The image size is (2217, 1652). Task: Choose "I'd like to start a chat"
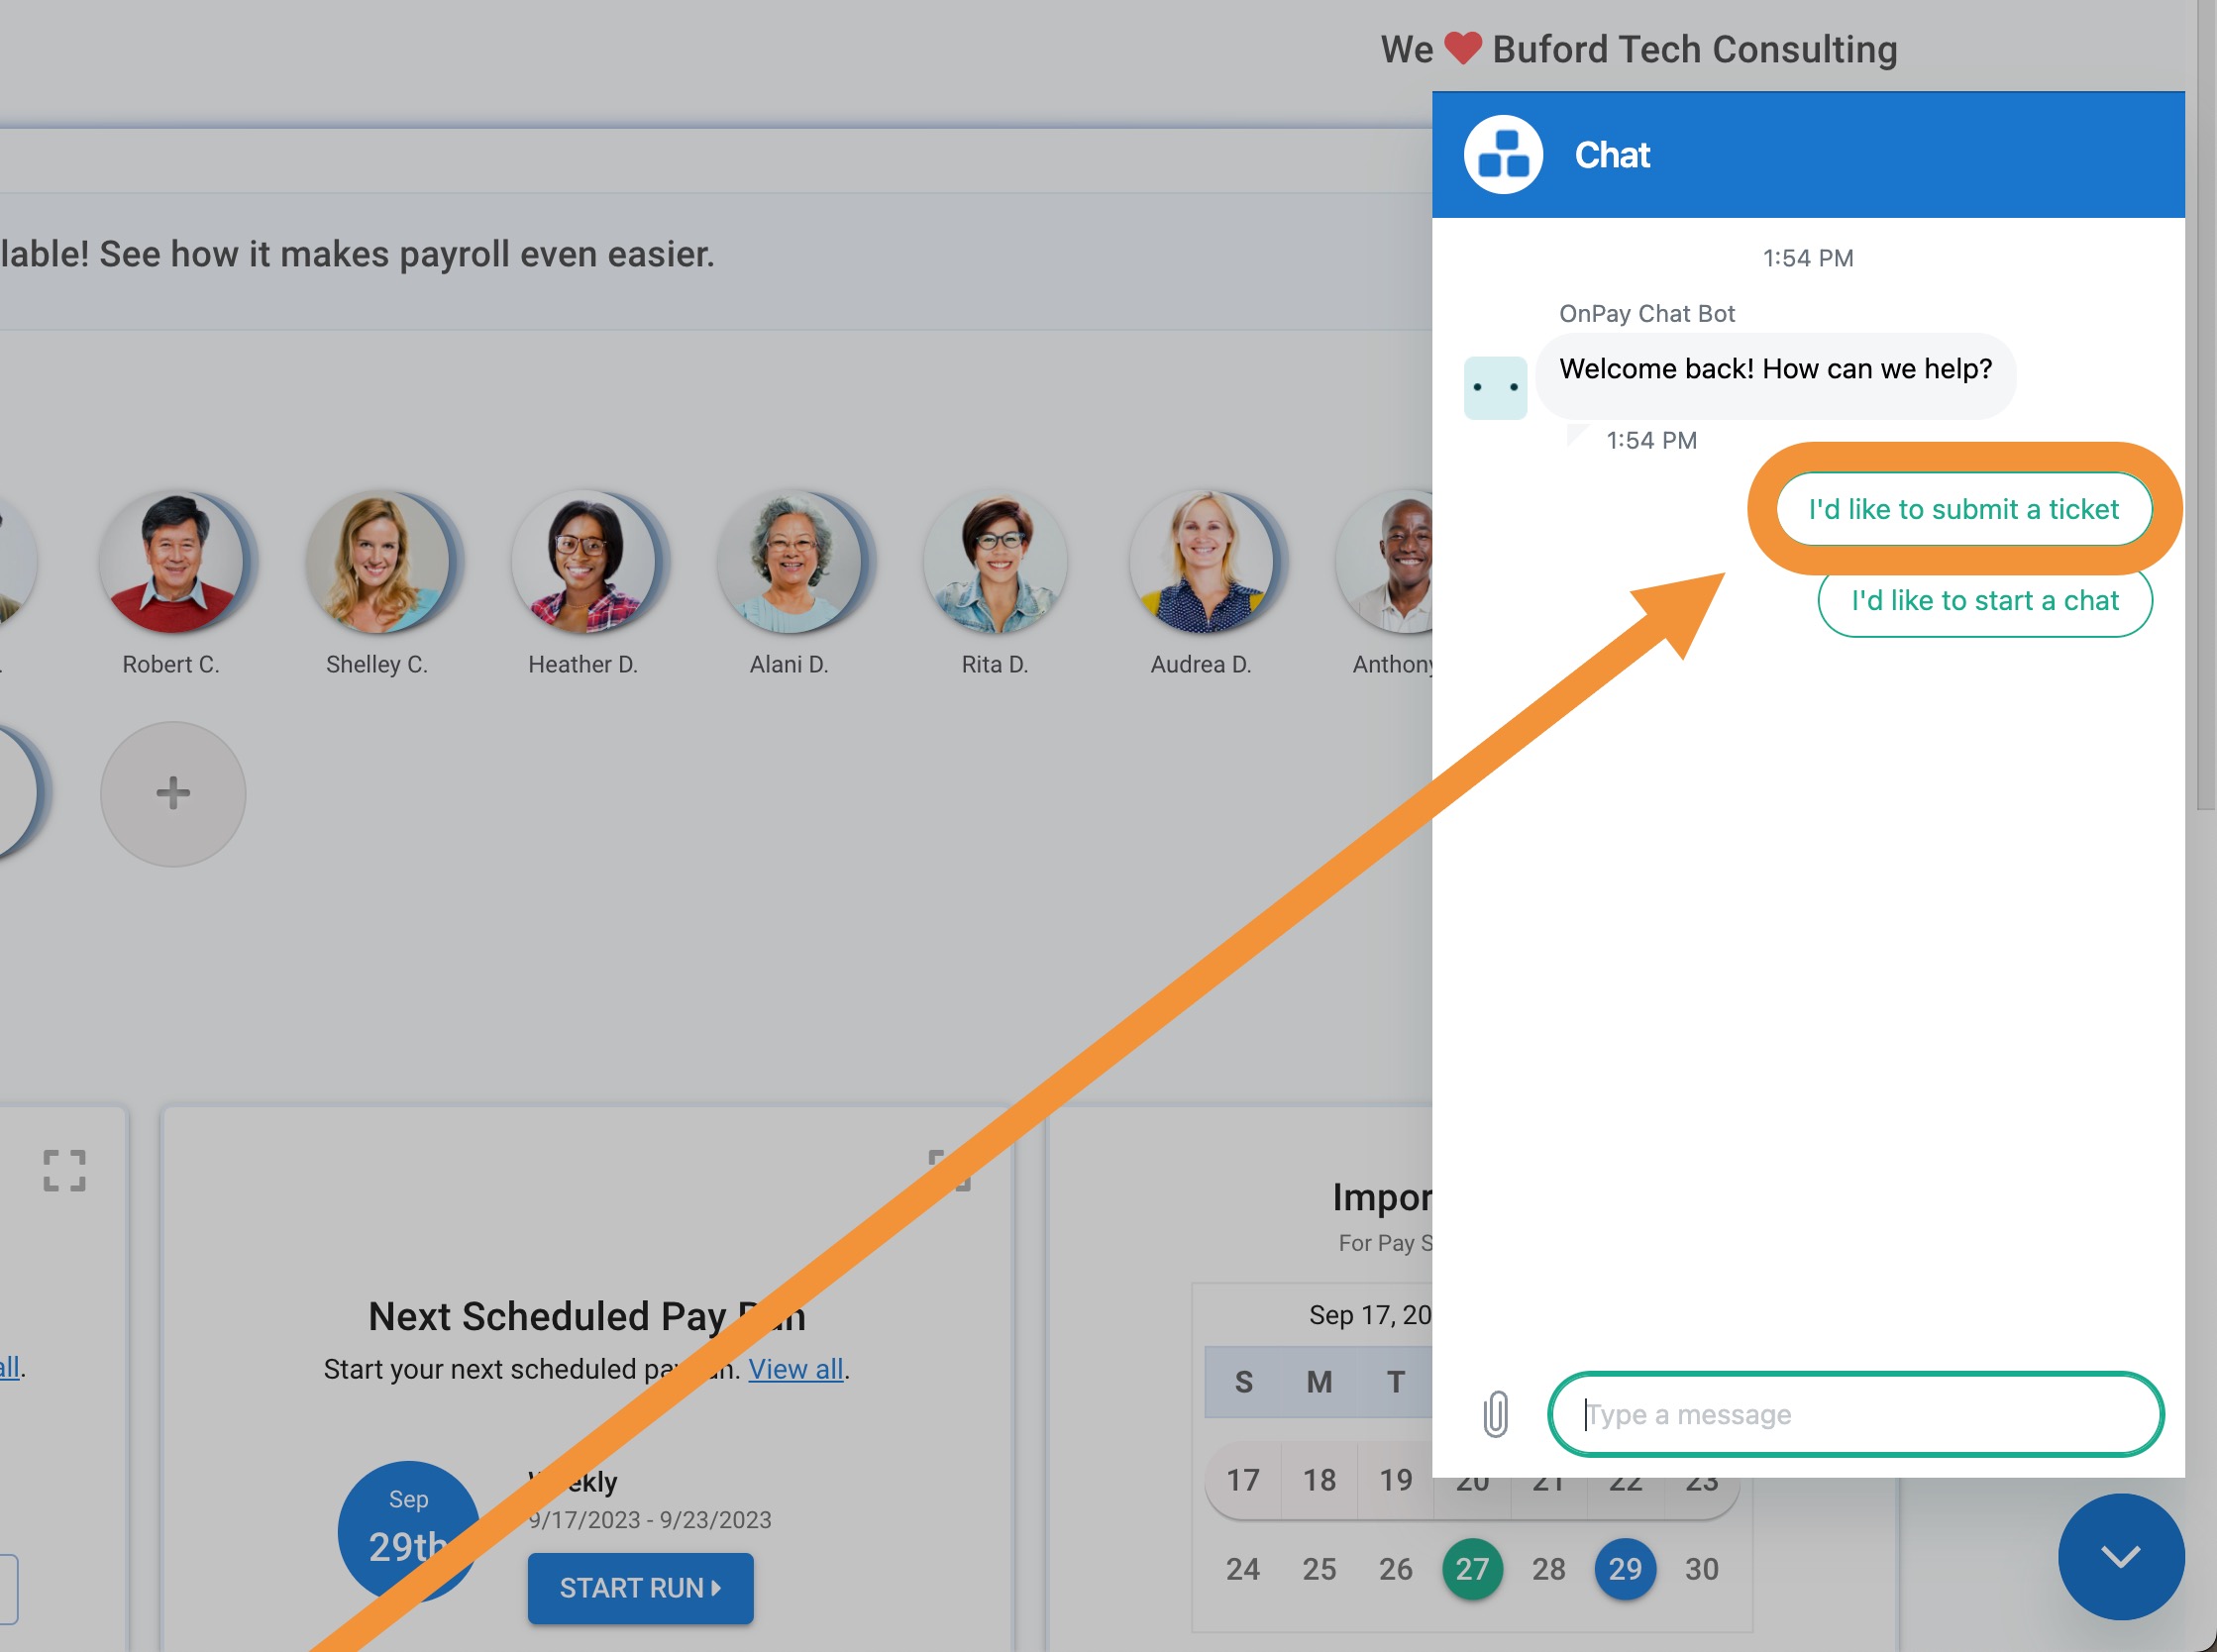1984,600
